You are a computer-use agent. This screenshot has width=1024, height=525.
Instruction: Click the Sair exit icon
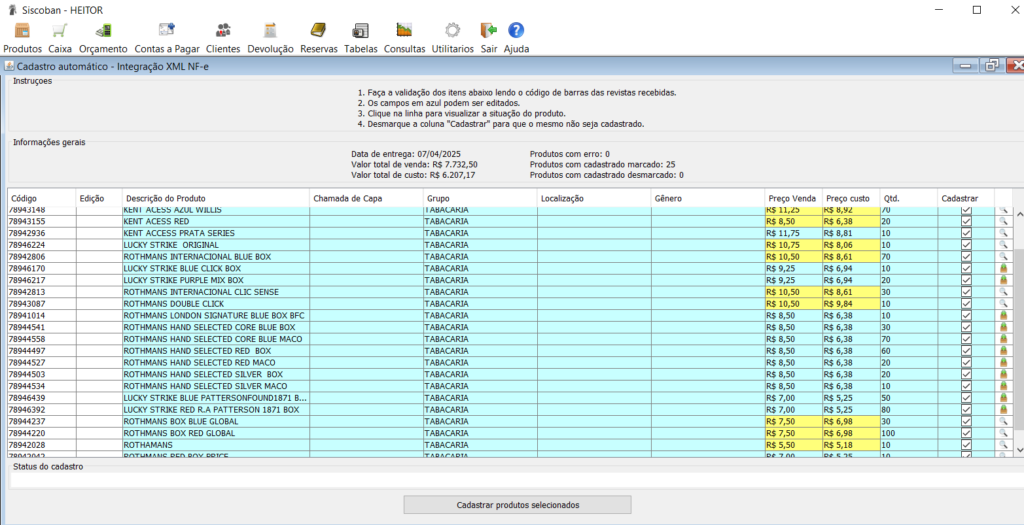click(488, 31)
